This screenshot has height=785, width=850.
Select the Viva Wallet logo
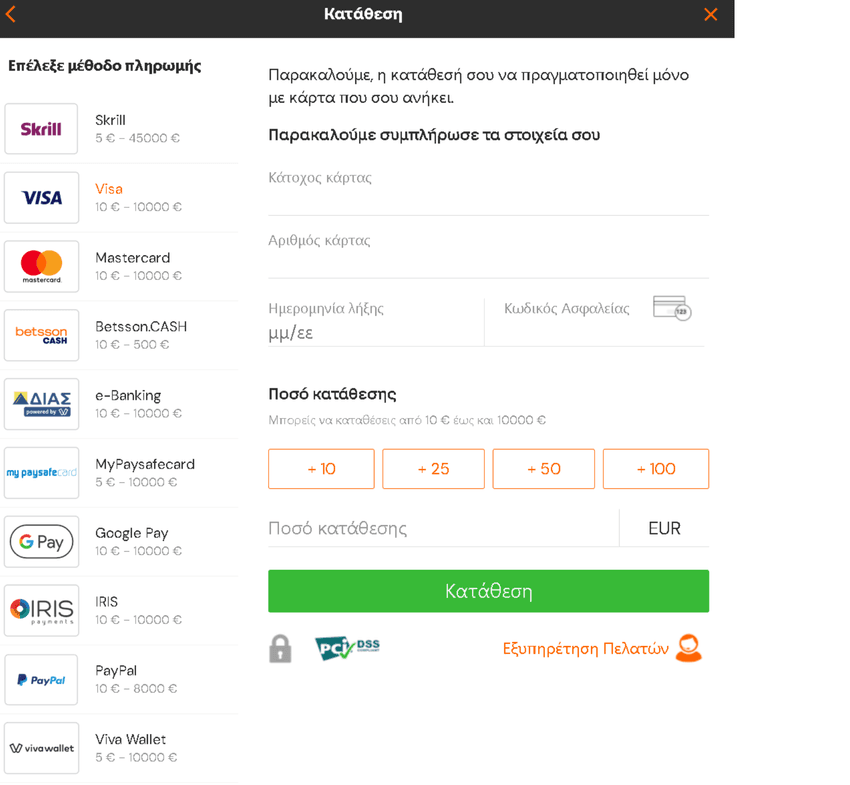pyautogui.click(x=41, y=748)
